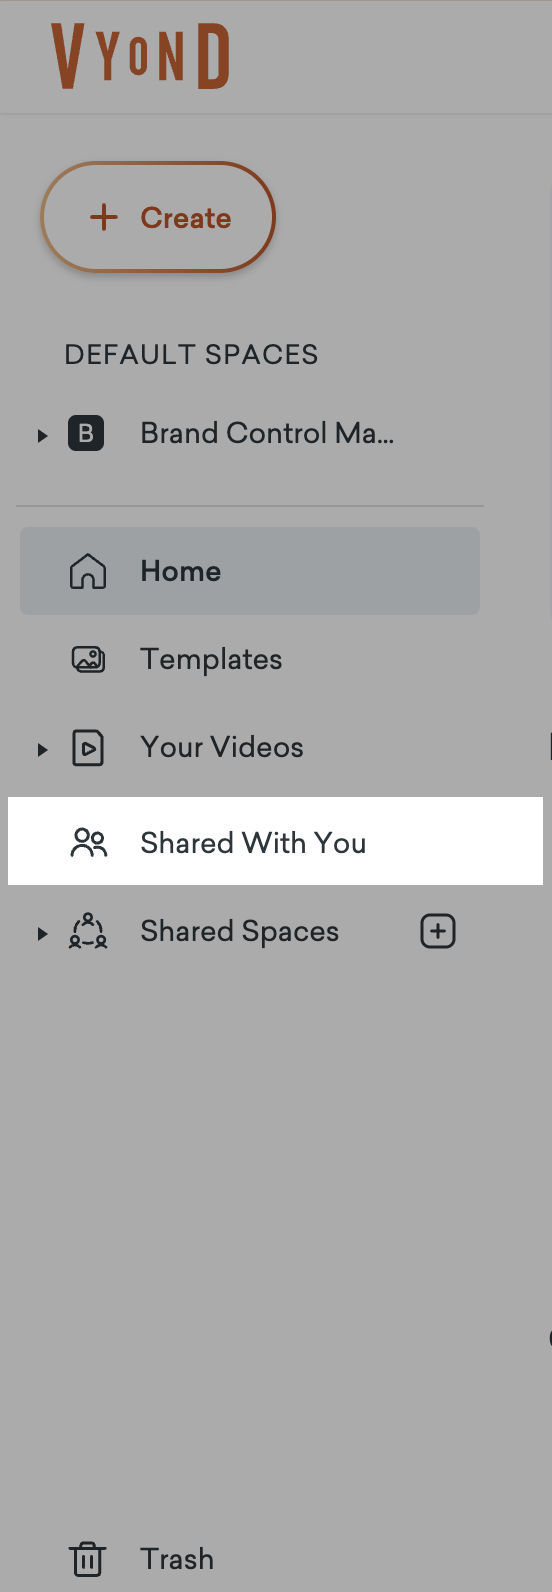
Task: Open the Shared With You label
Action: tap(253, 843)
